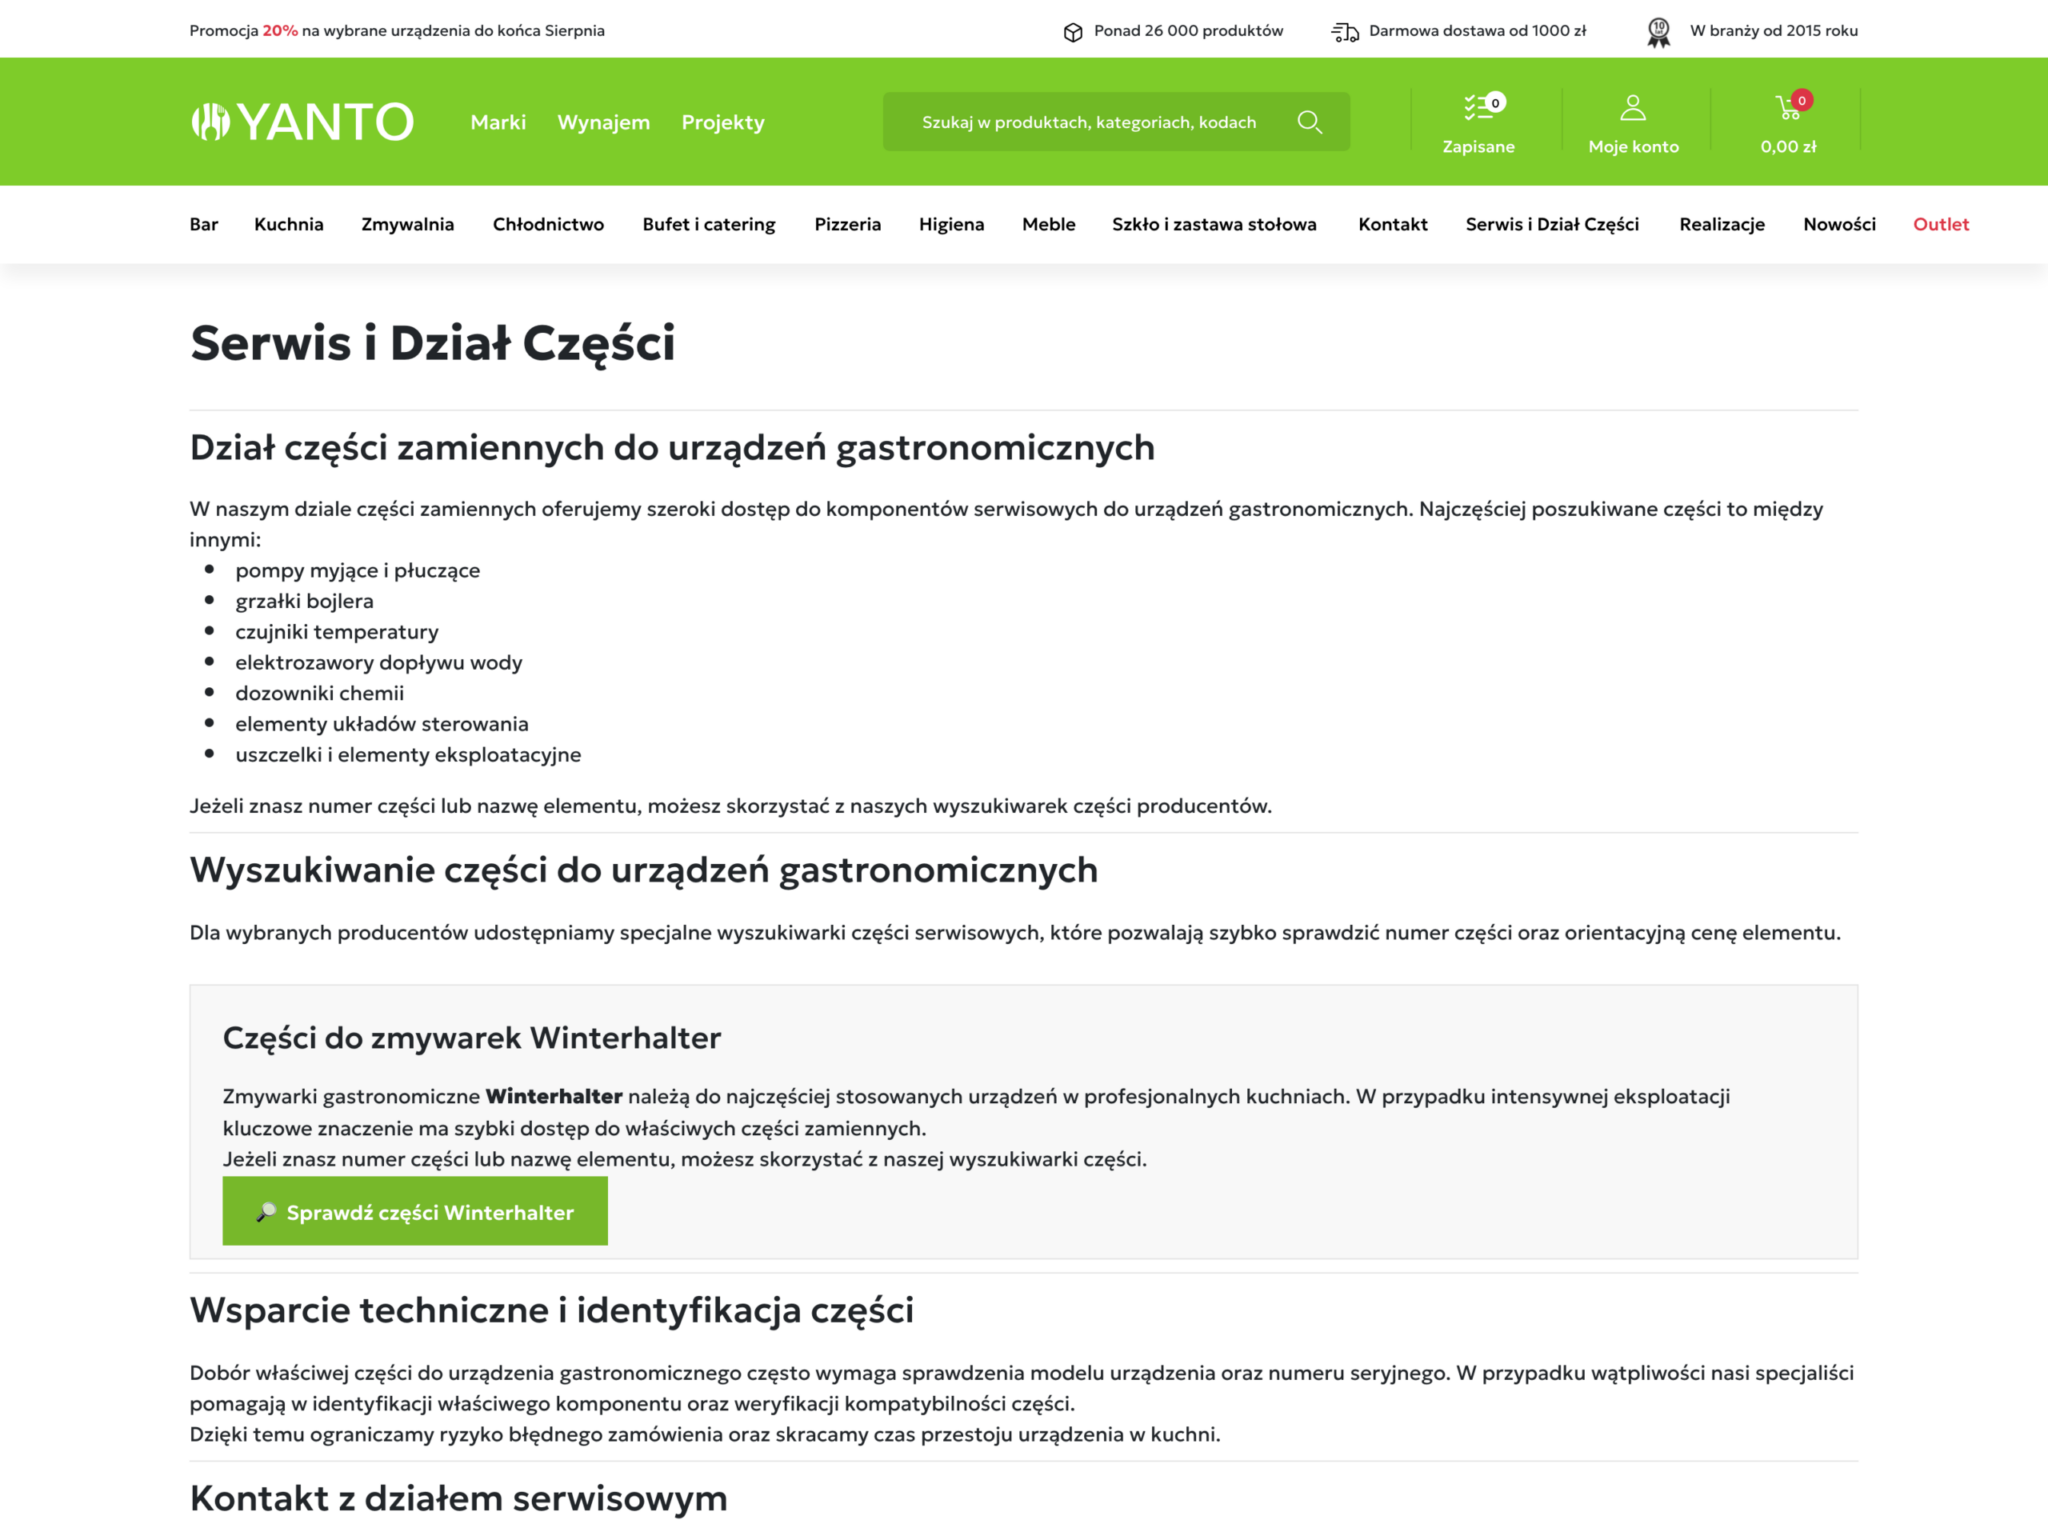This screenshot has width=2048, height=1536.
Task: Click Wyszukiwanie części do urządzeń gastronomicznych heading
Action: point(644,870)
